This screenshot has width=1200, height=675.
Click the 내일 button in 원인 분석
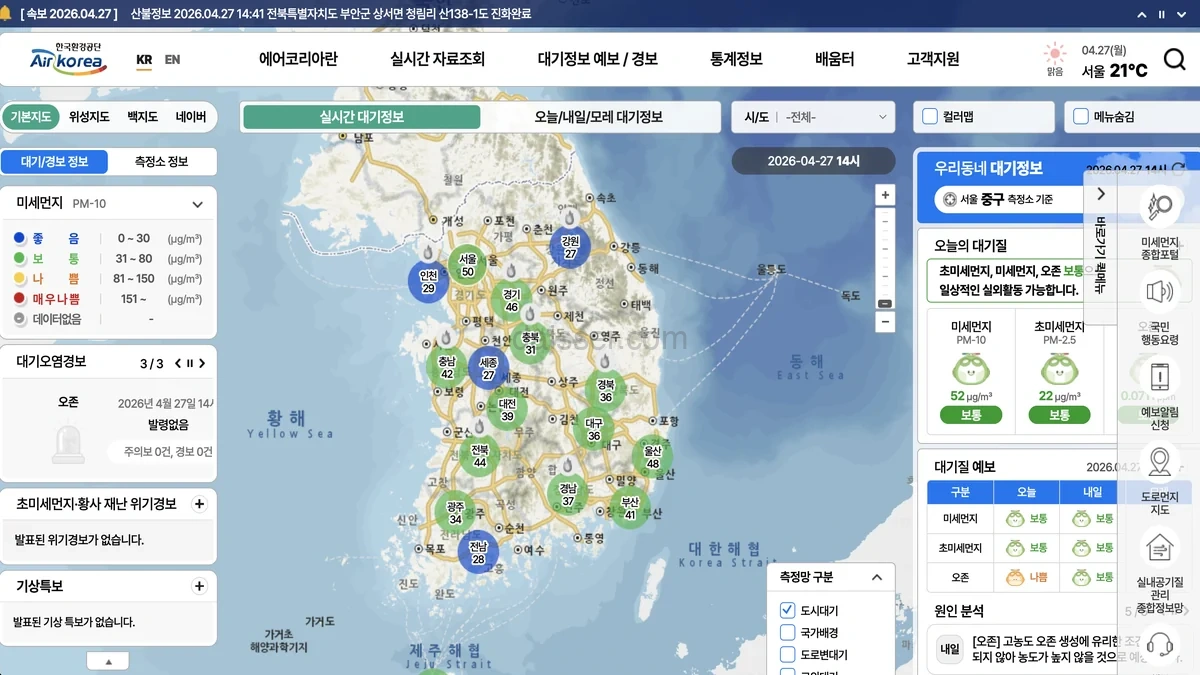949,649
